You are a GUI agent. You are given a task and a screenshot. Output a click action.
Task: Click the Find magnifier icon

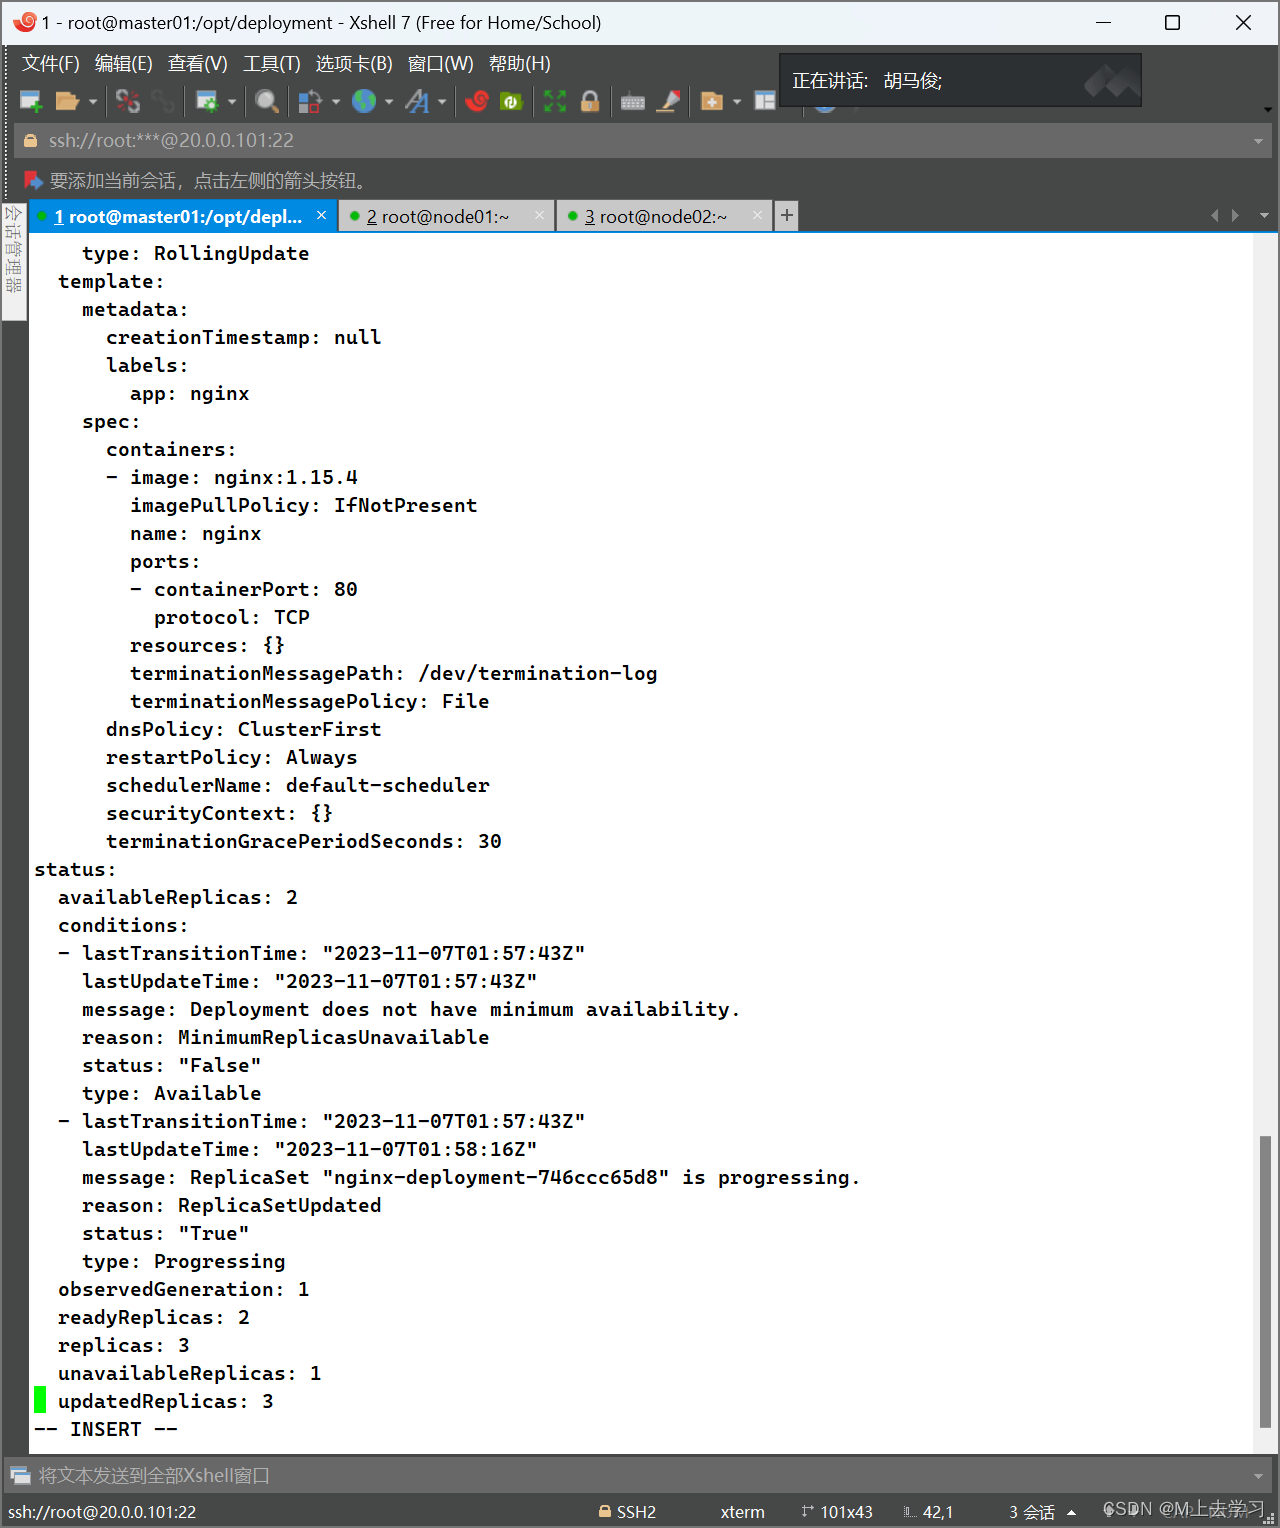tap(266, 101)
